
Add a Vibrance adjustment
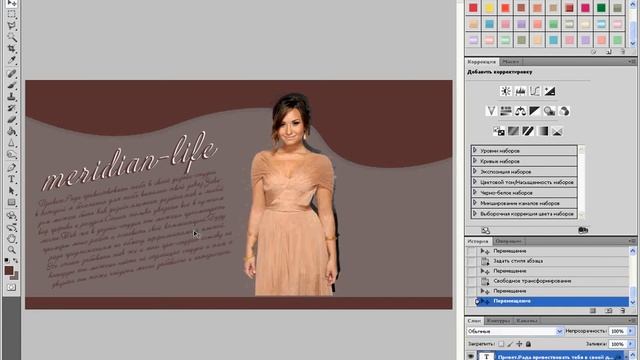[x=491, y=111]
